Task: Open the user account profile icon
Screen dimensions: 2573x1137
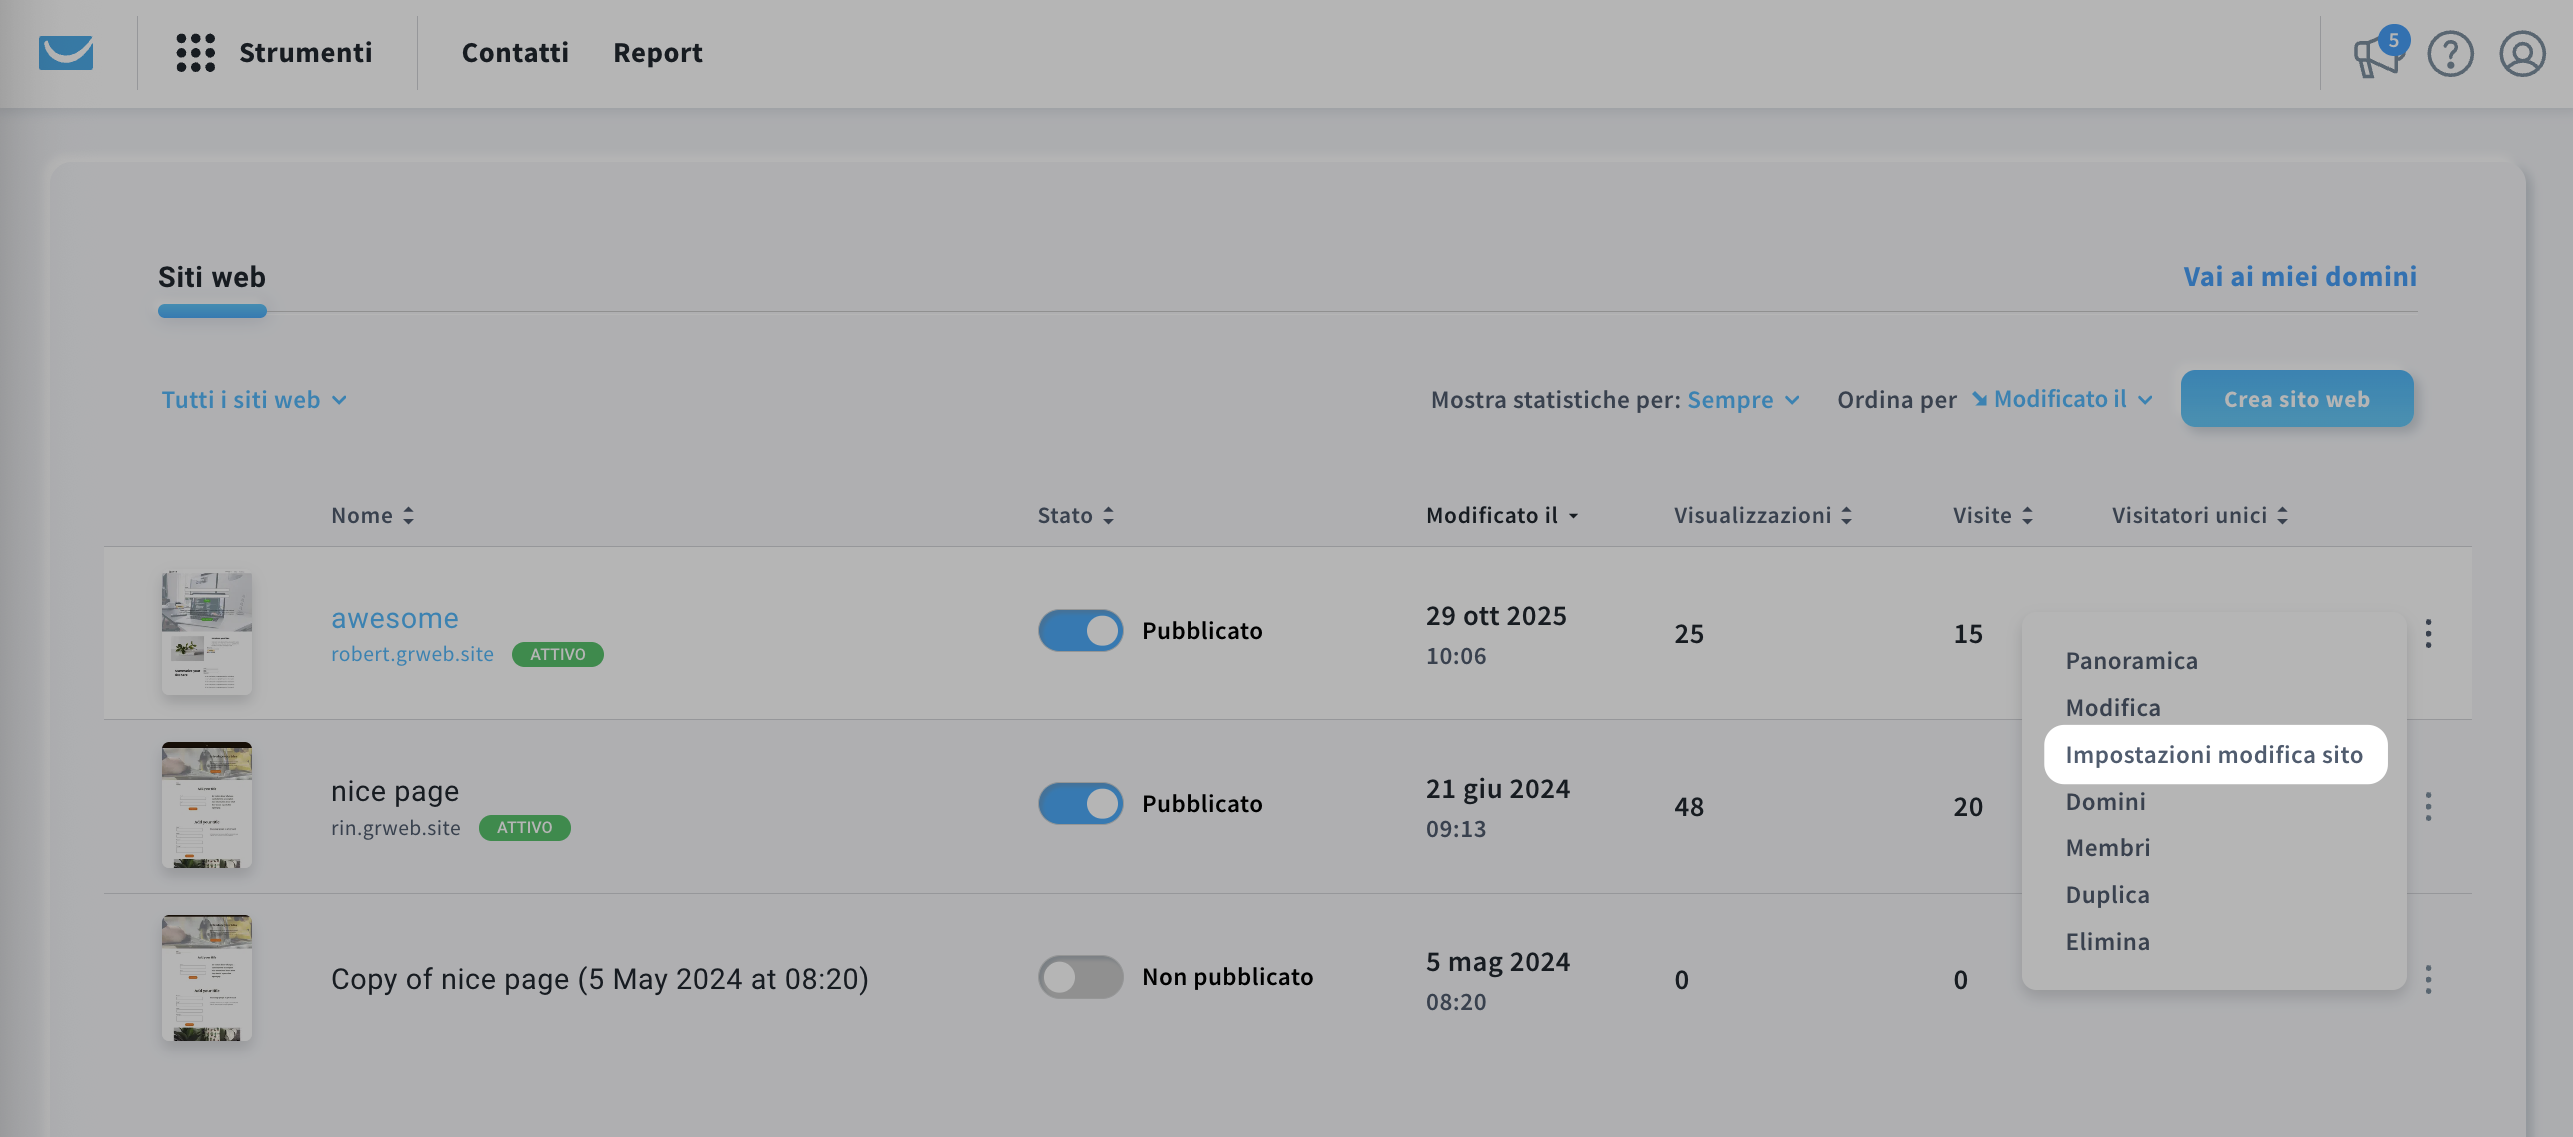Action: (x=2522, y=54)
